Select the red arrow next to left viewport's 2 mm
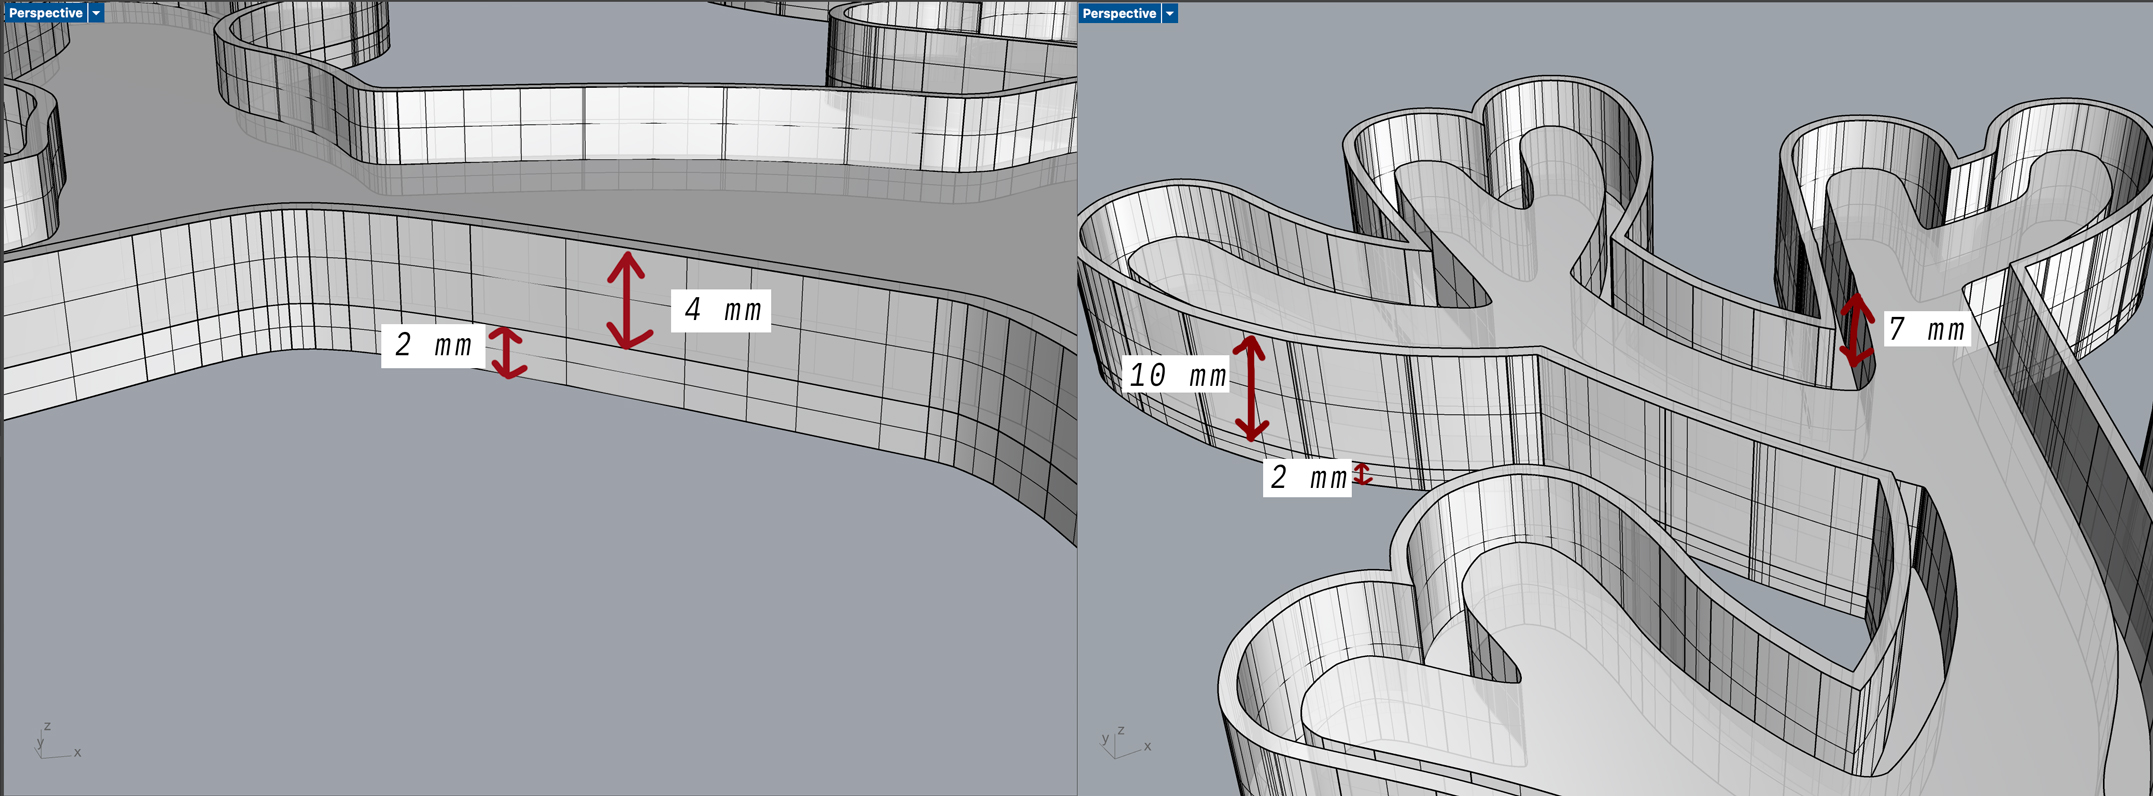The image size is (2153, 796). [508, 352]
